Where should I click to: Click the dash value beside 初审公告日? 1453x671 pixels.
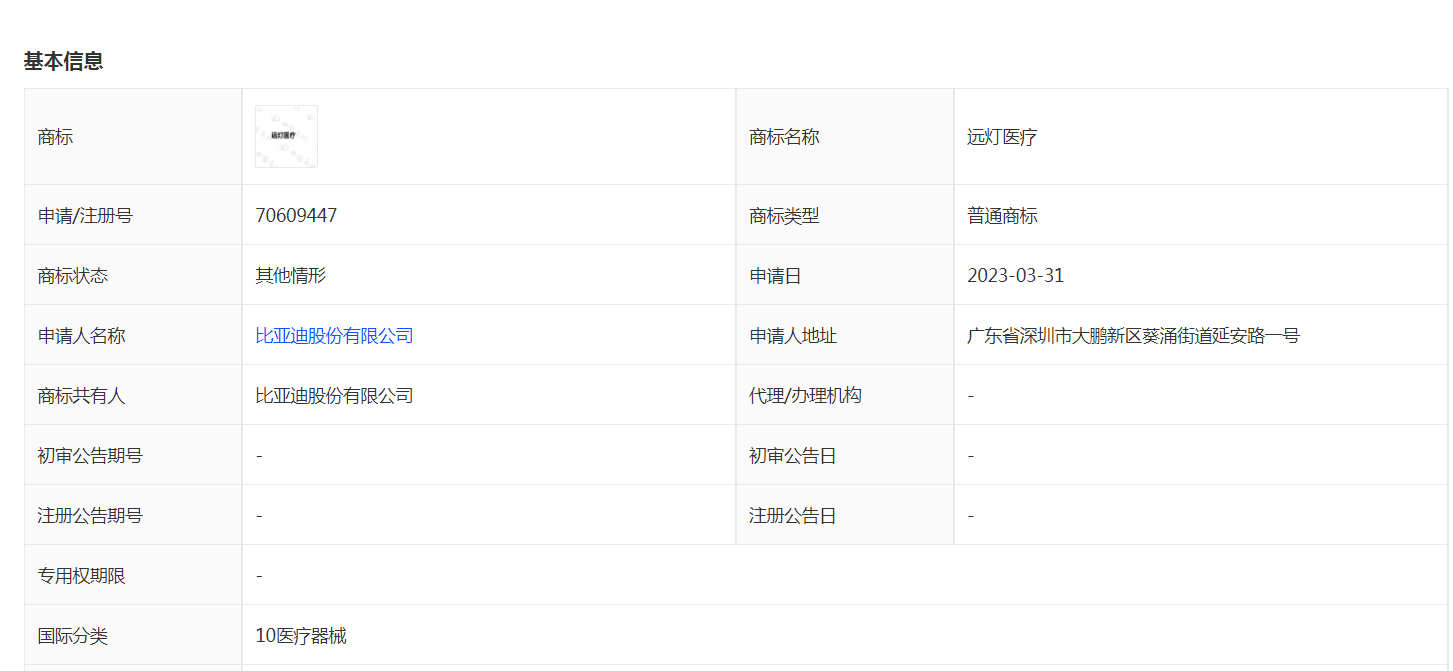[x=971, y=456]
